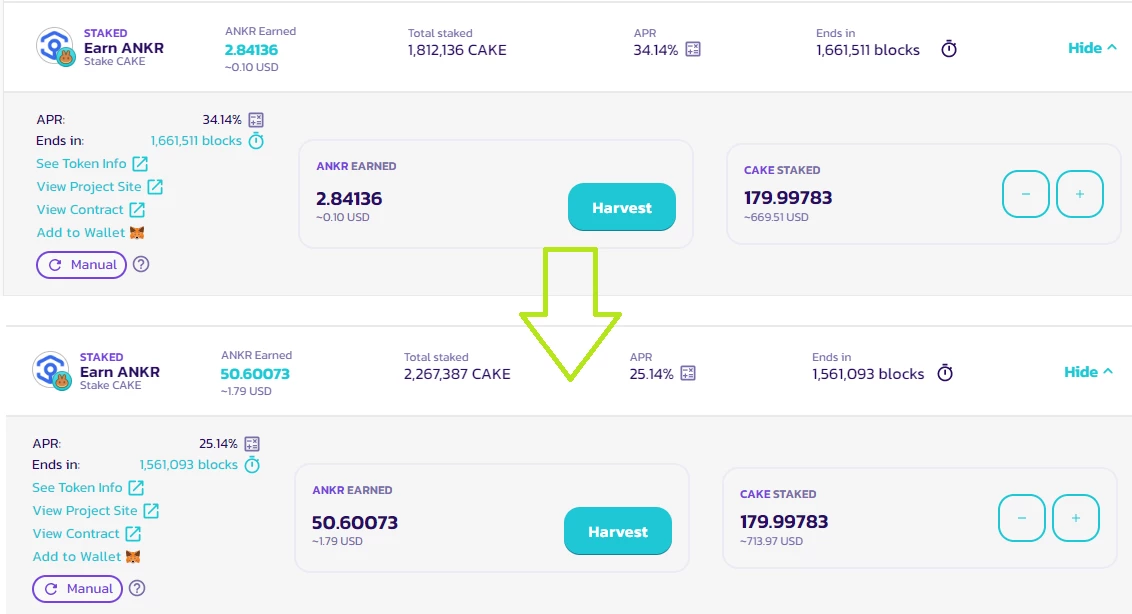This screenshot has width=1132, height=614.
Task: Harvest 2.84136 ANKR earned
Action: click(622, 207)
